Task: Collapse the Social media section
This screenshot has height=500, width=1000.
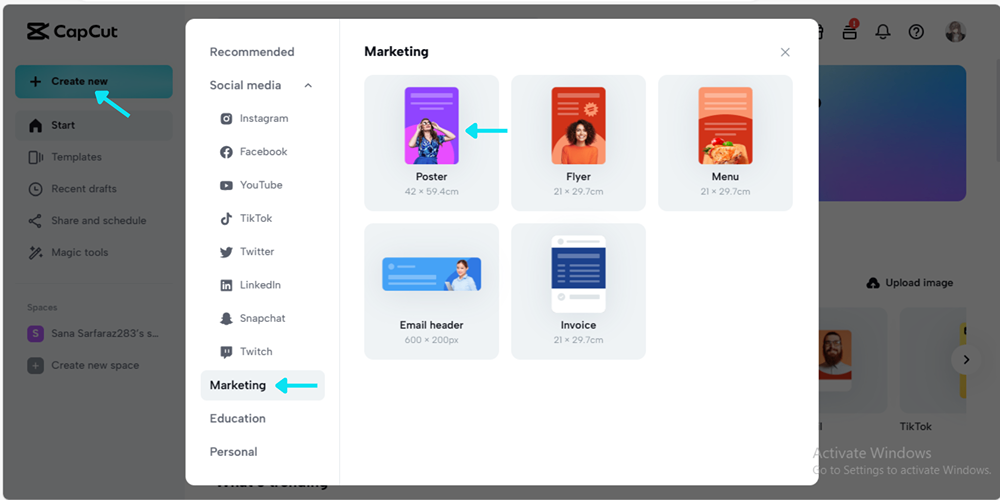Action: [x=308, y=85]
